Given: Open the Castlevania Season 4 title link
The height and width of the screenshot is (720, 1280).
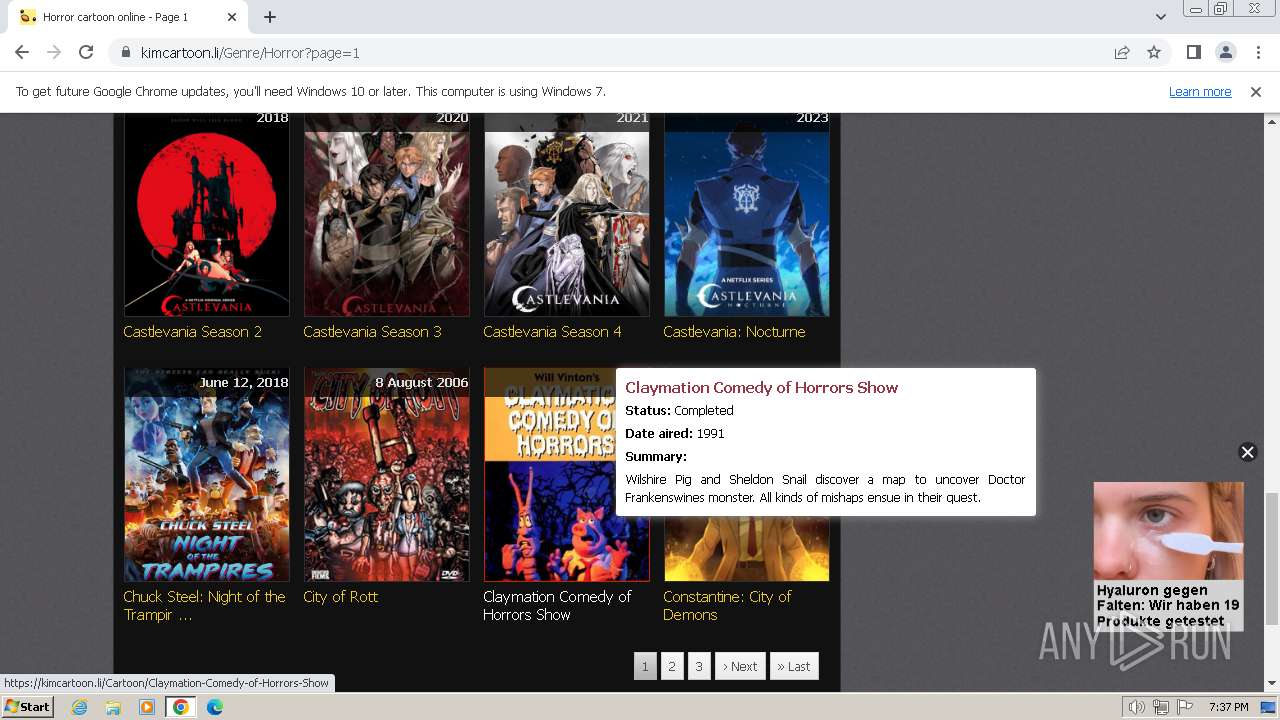Looking at the screenshot, I should [552, 332].
